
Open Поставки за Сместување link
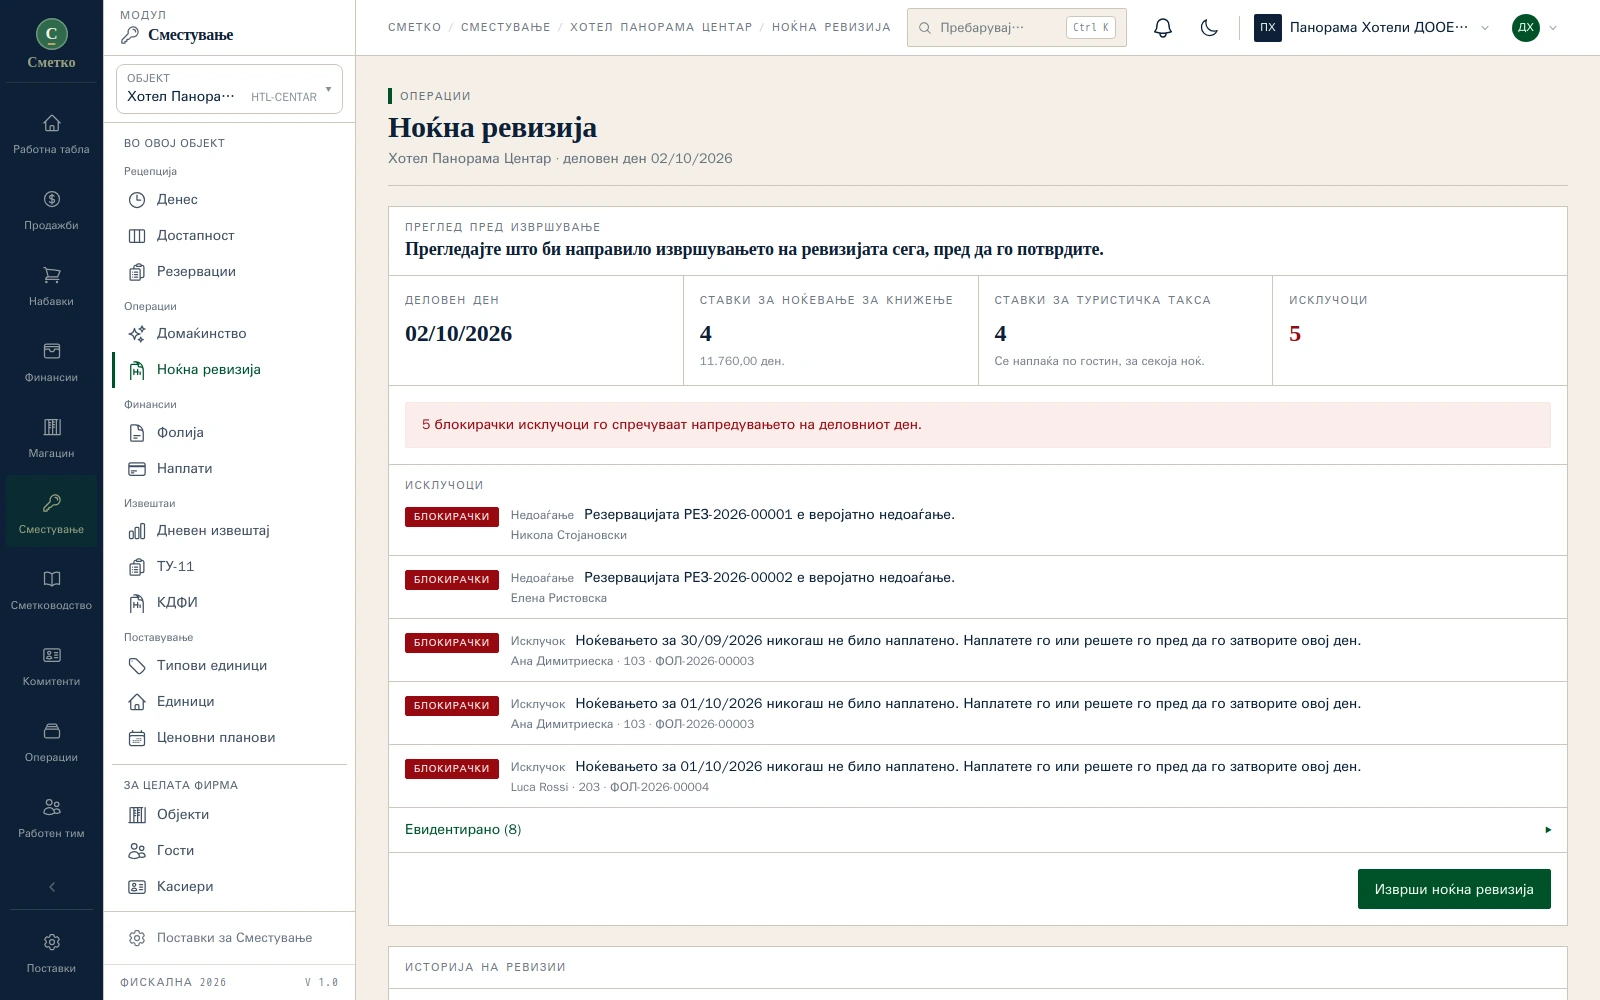pos(229,938)
